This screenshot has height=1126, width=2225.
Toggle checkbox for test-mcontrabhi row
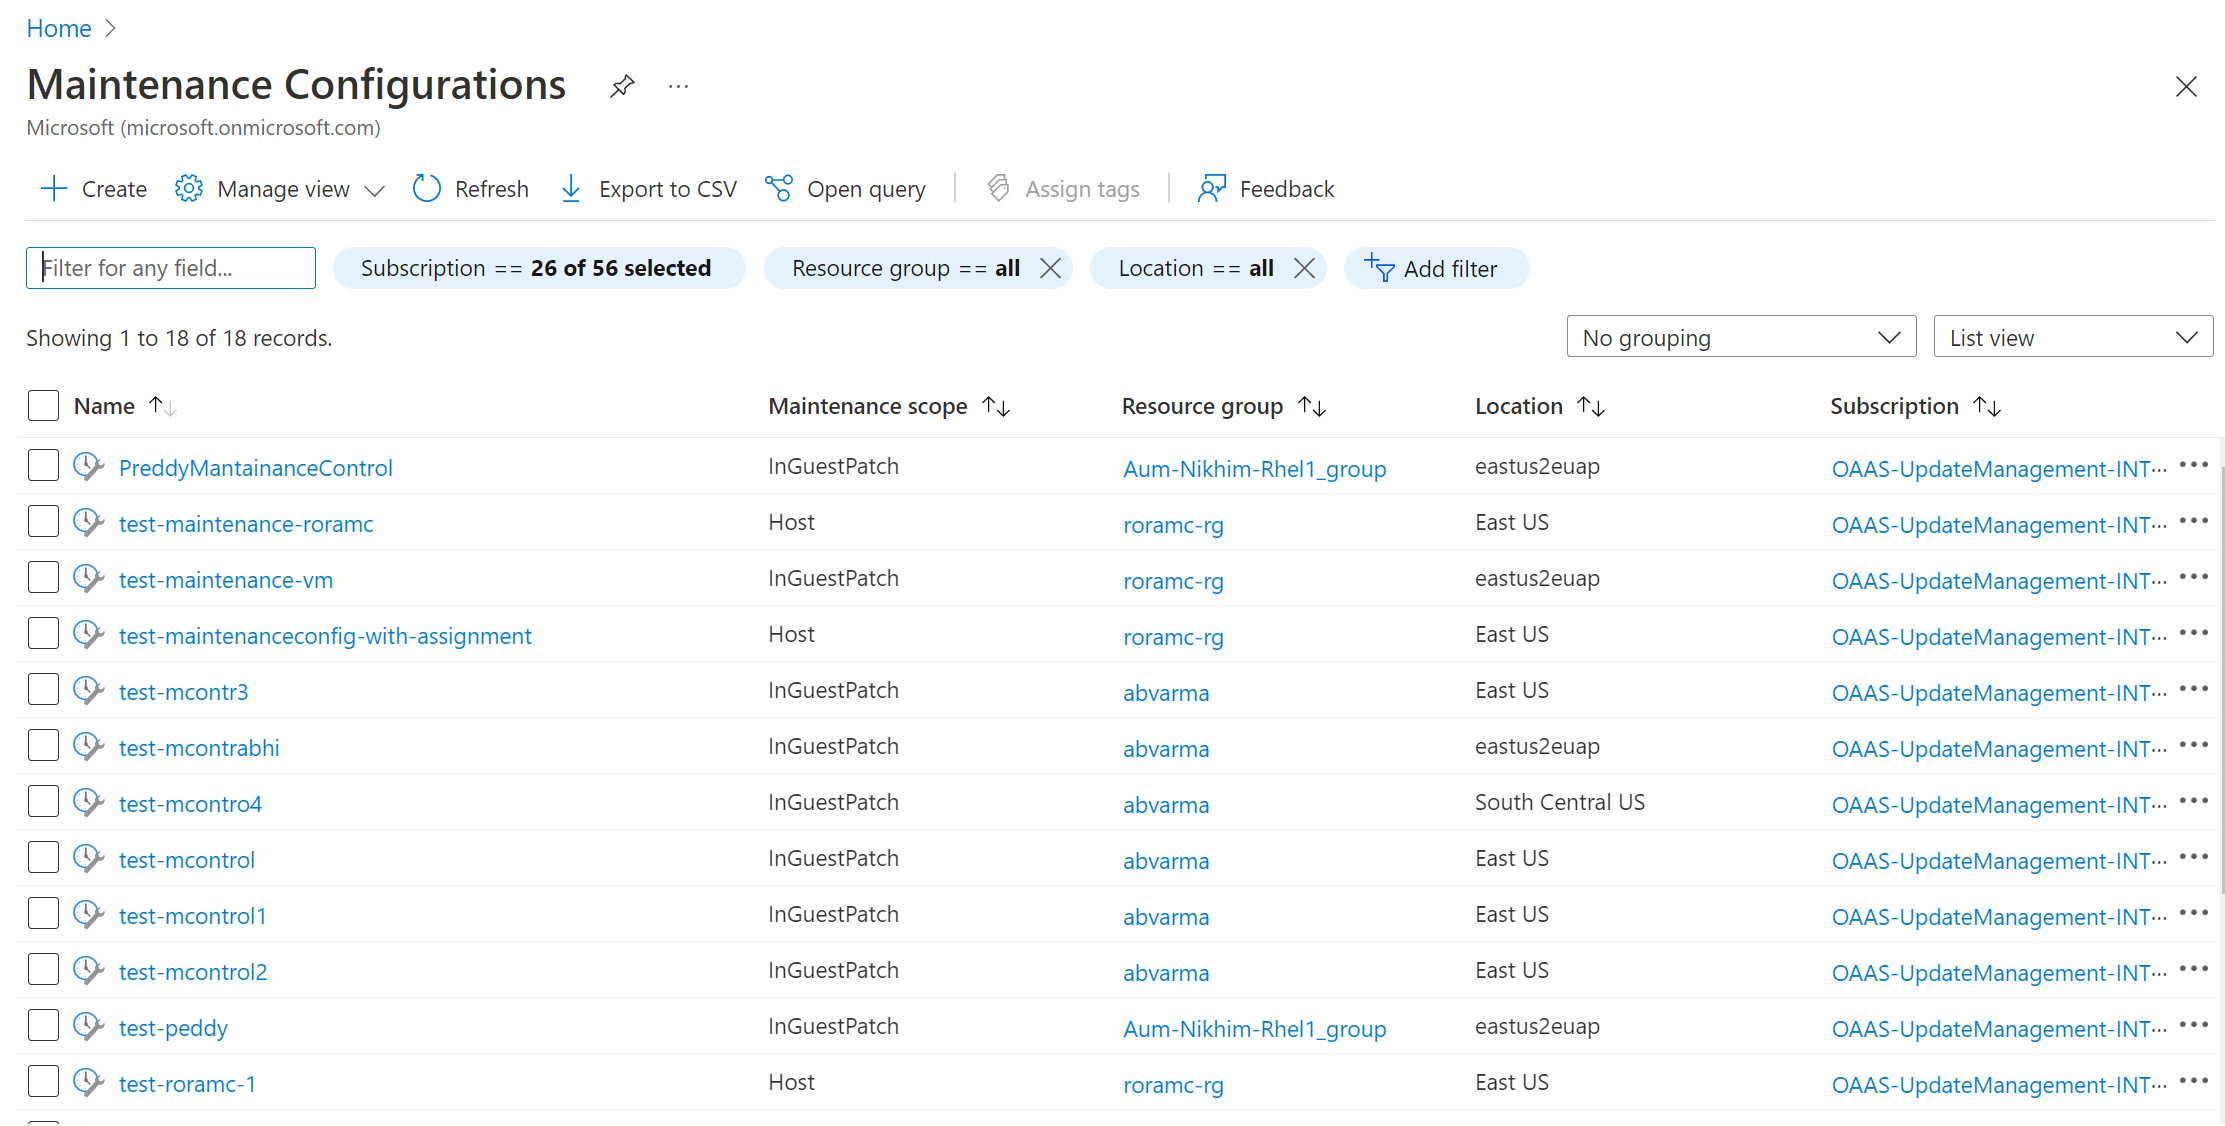pos(42,745)
